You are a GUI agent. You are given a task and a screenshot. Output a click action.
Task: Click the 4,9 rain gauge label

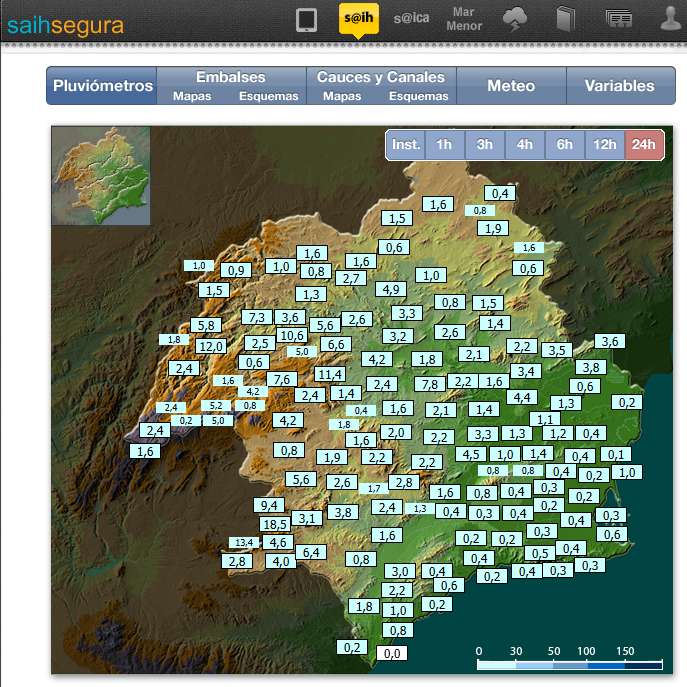tap(391, 289)
